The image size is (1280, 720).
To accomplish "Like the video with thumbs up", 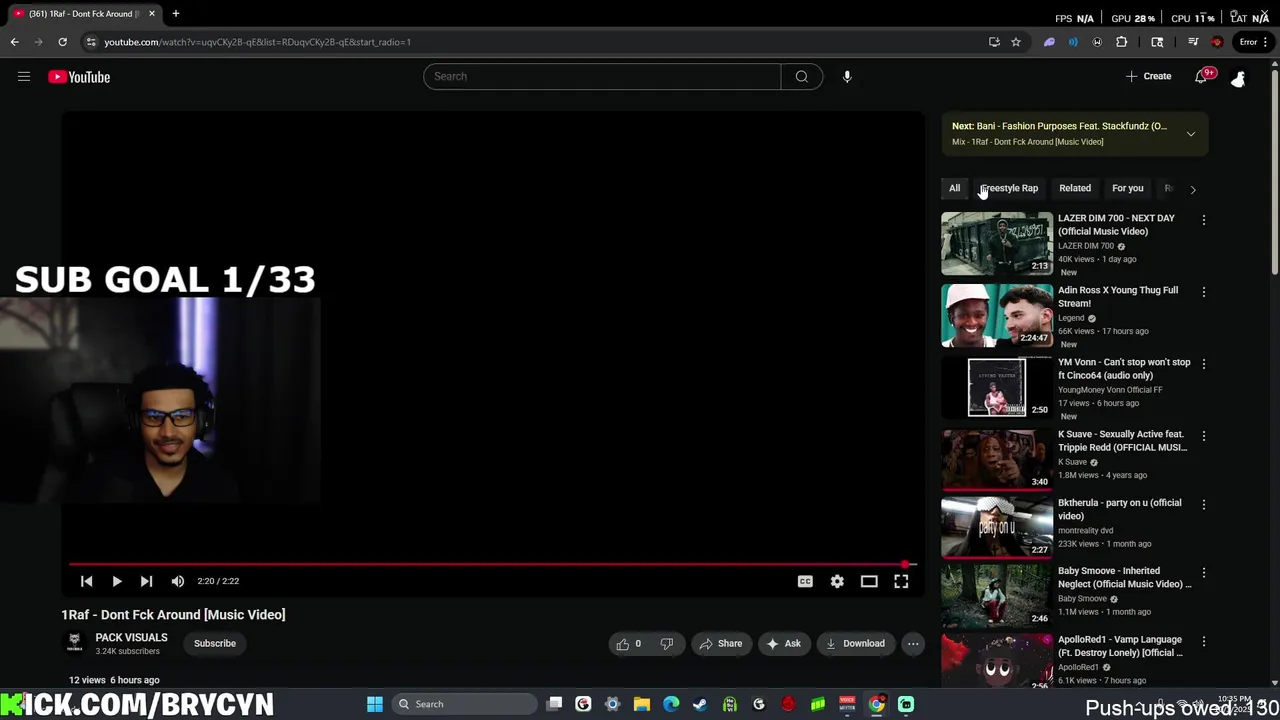I will [629, 644].
